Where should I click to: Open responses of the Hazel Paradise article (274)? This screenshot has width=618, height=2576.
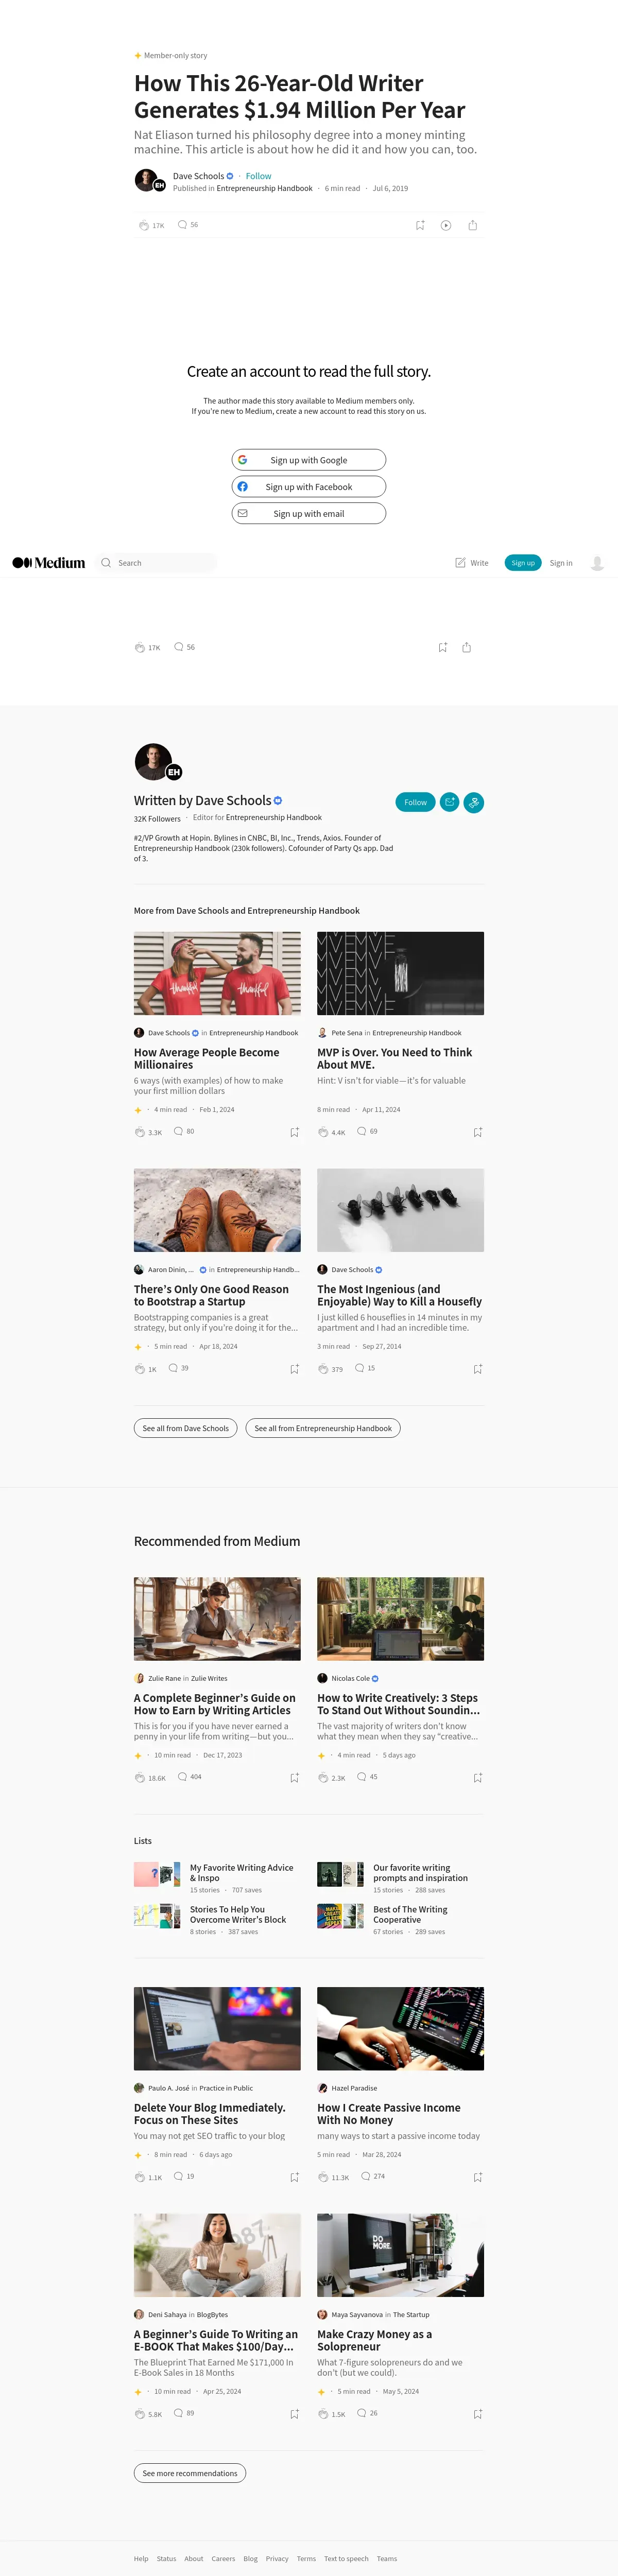point(373,2176)
